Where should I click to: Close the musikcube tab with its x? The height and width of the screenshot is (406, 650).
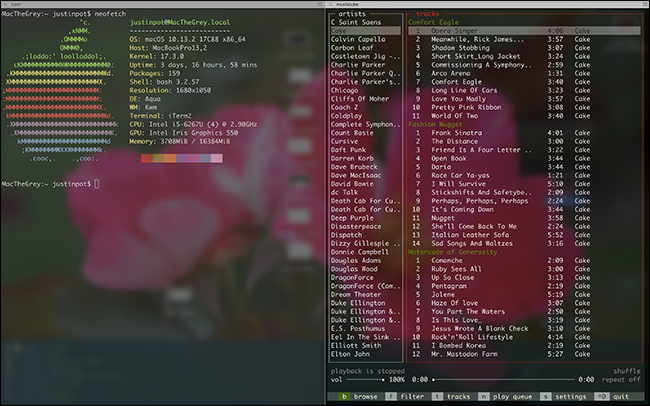coord(330,4)
